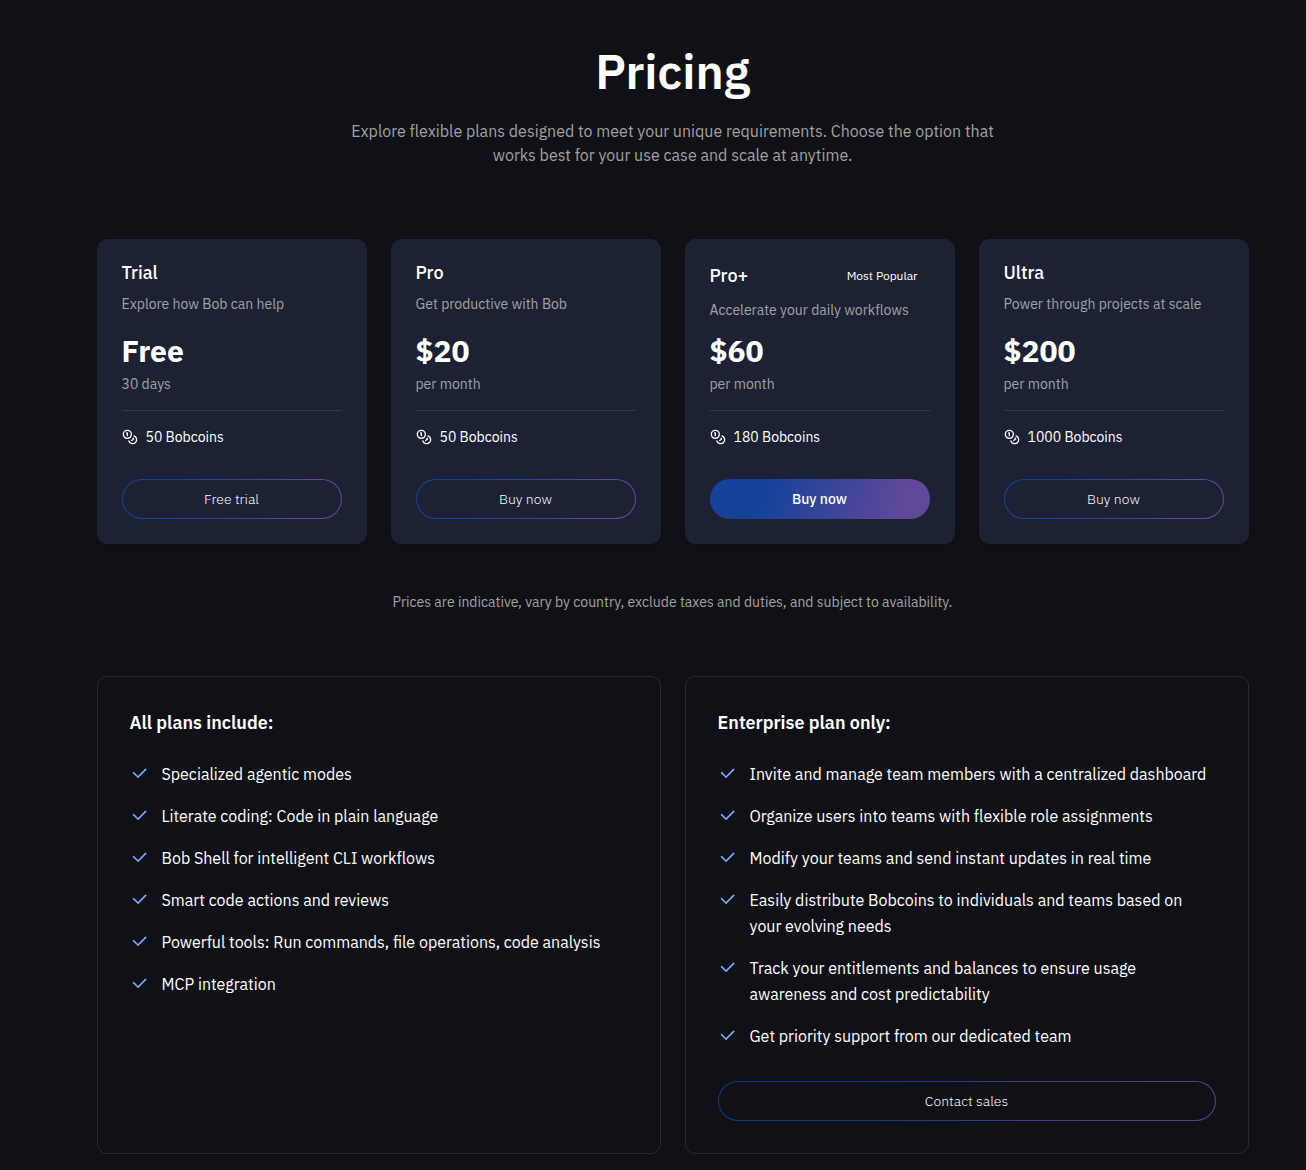The height and width of the screenshot is (1170, 1306).
Task: Click checkmark next to Bob Shell item
Action: coord(140,858)
